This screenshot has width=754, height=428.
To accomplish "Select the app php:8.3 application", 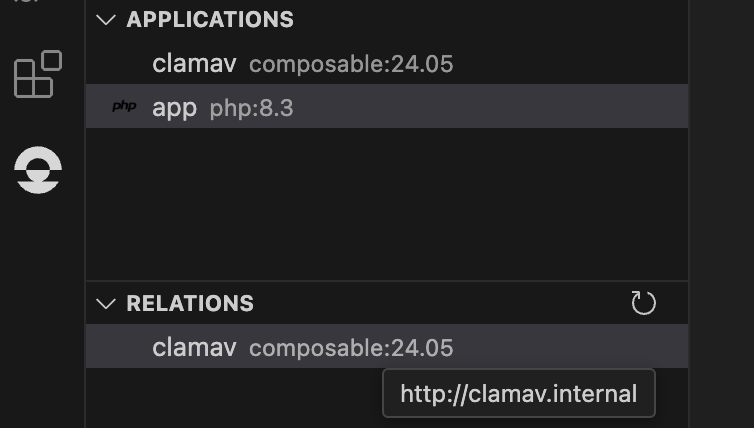I will click(x=387, y=106).
